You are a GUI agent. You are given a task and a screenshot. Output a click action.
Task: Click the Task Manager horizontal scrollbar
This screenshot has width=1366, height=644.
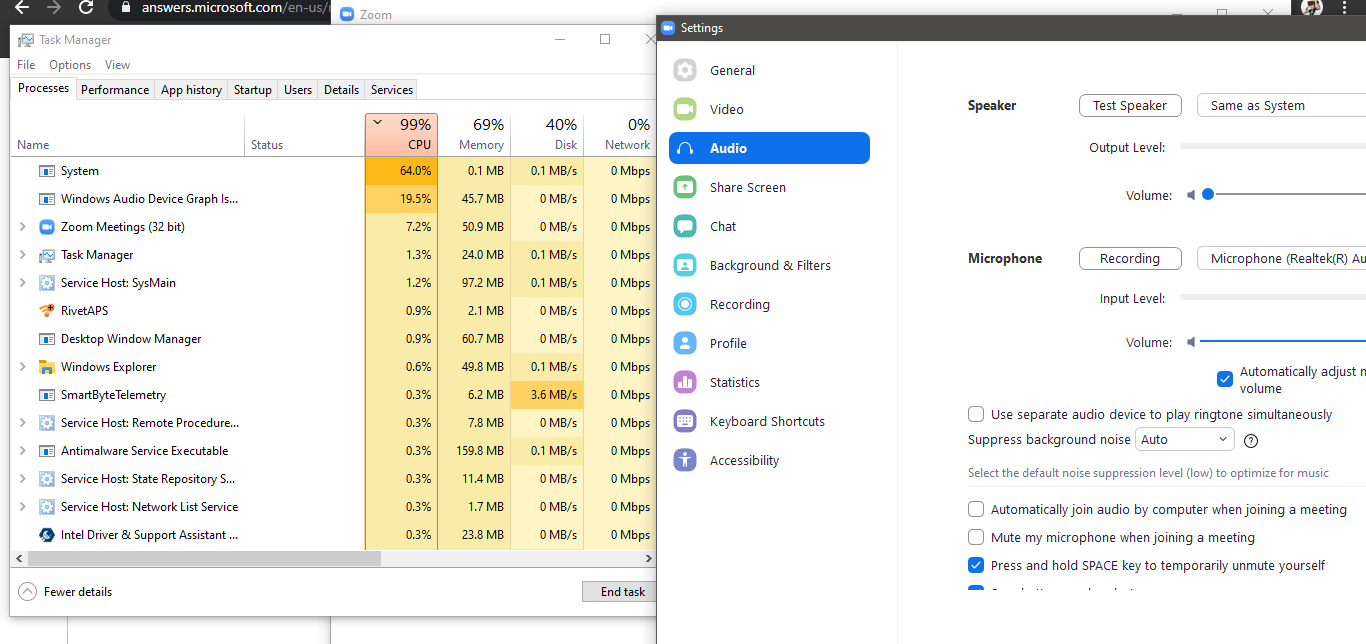coord(203,558)
